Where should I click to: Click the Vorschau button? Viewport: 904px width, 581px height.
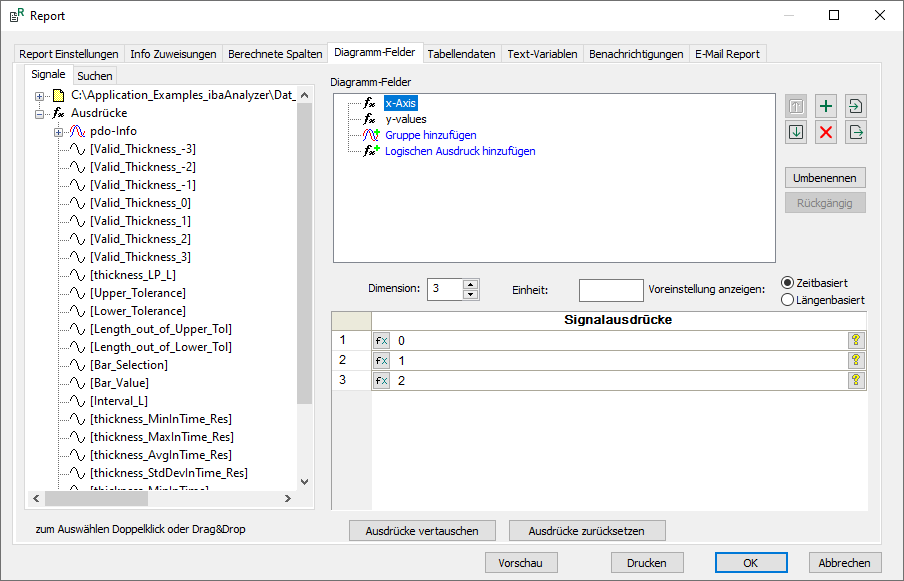point(521,563)
